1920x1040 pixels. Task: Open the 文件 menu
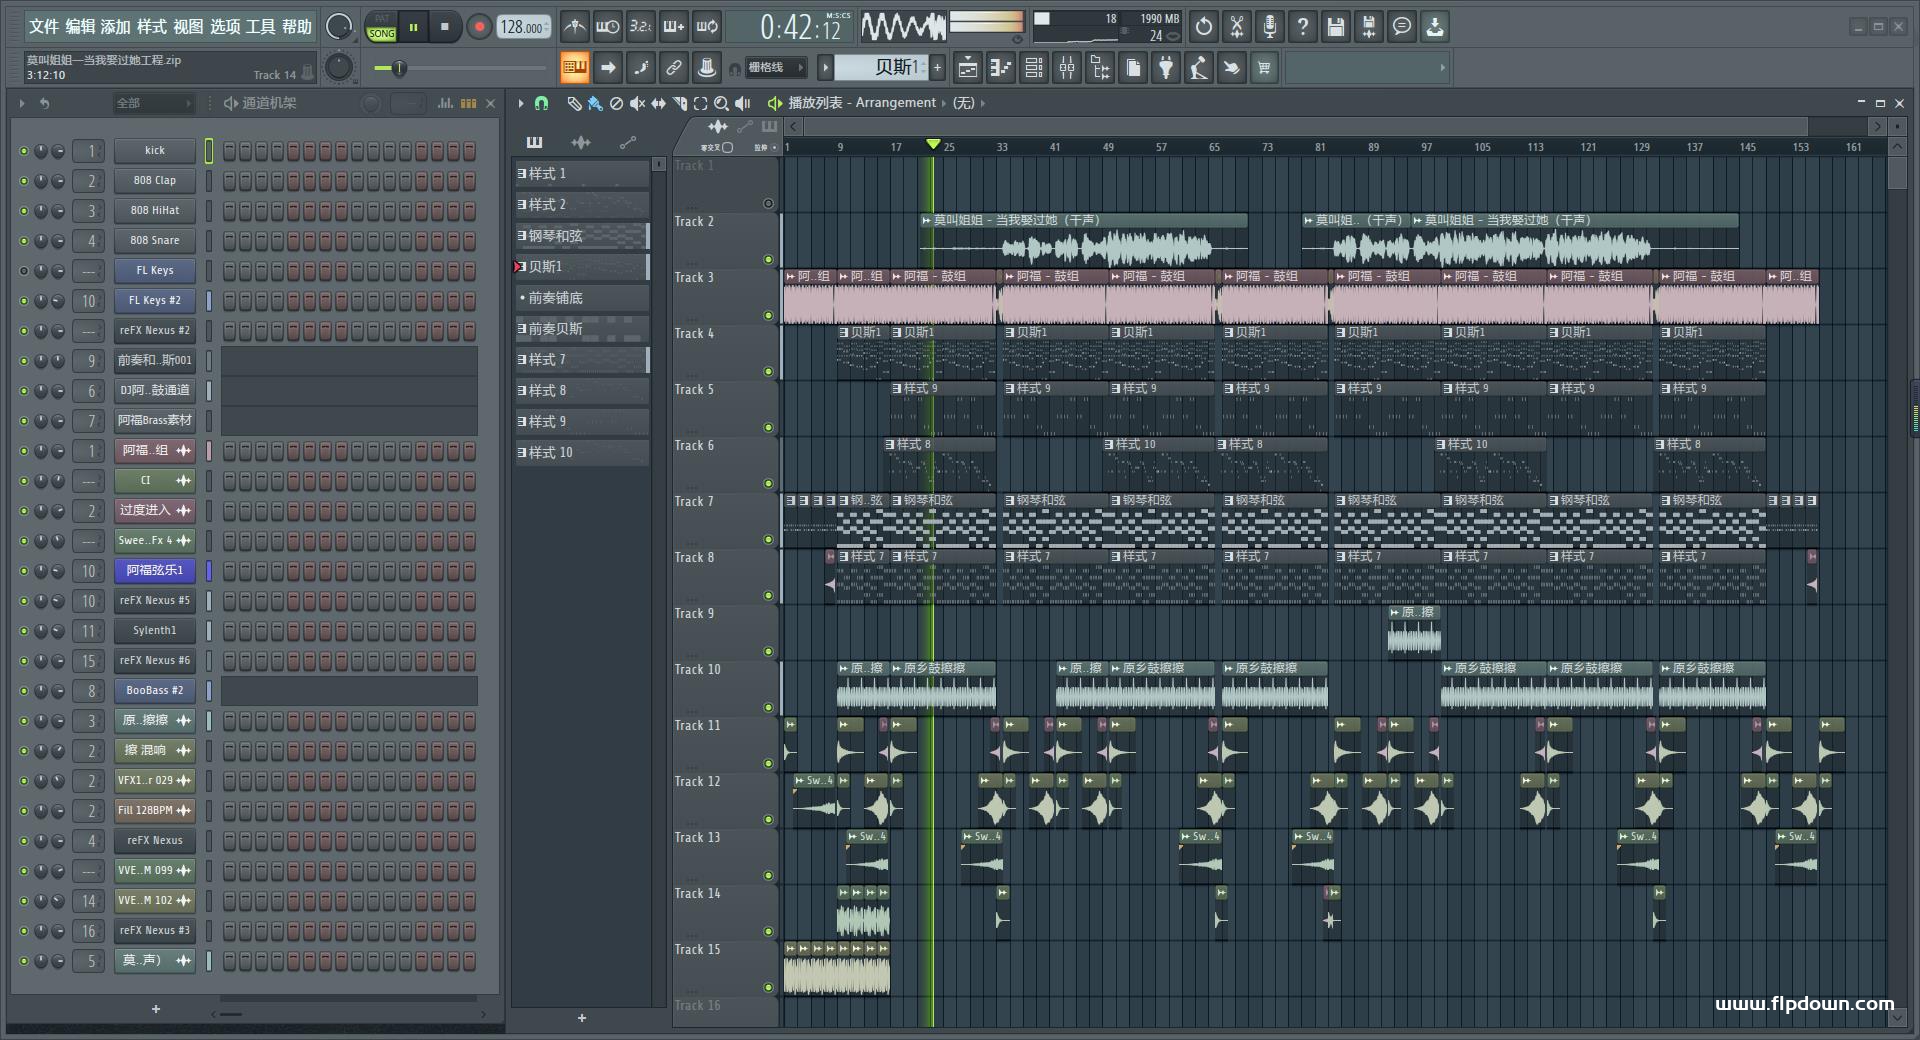(44, 27)
